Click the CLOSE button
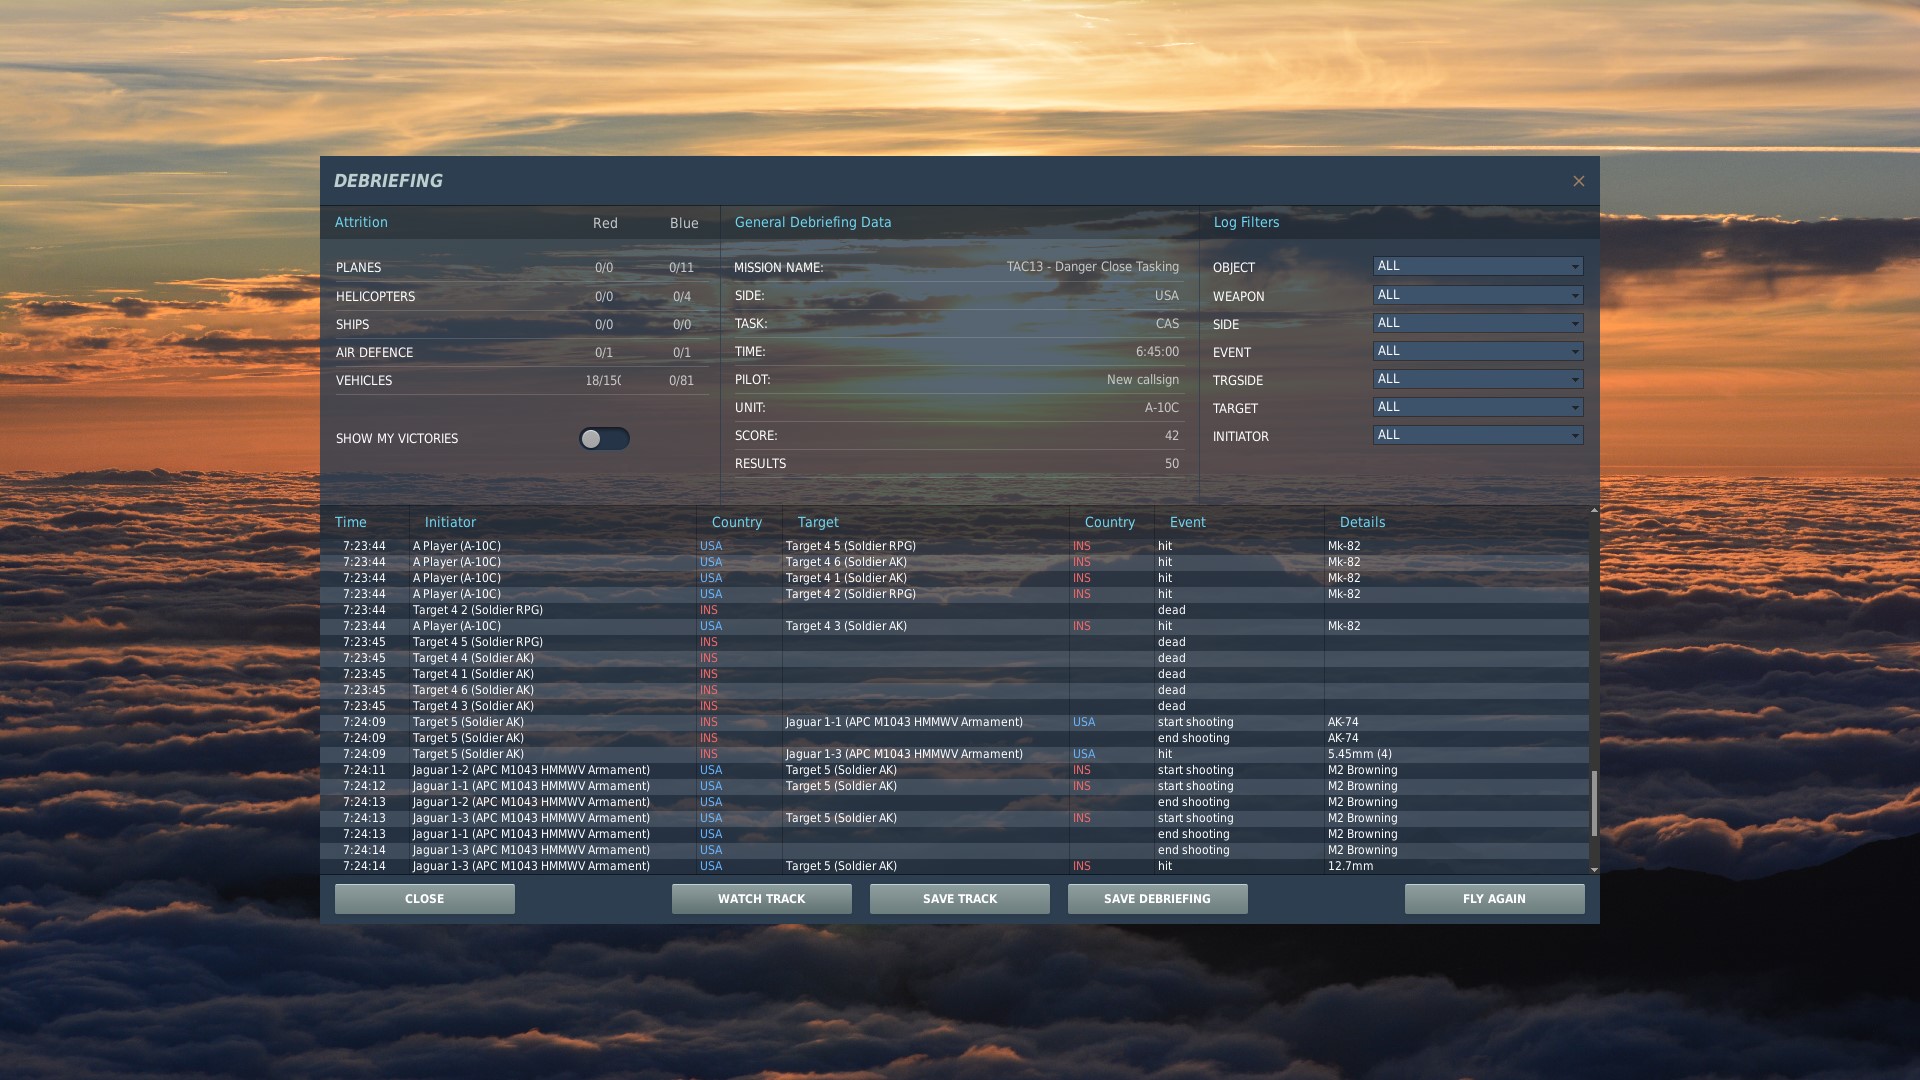The image size is (1920, 1080). click(424, 898)
